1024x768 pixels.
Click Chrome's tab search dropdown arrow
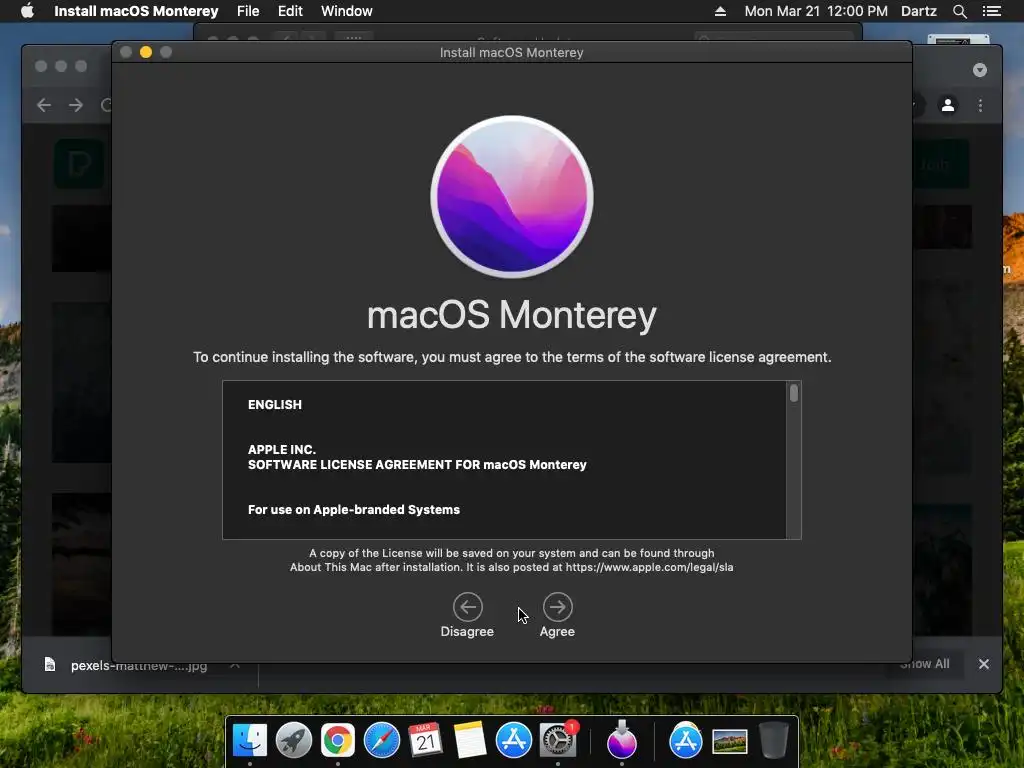[x=980, y=70]
